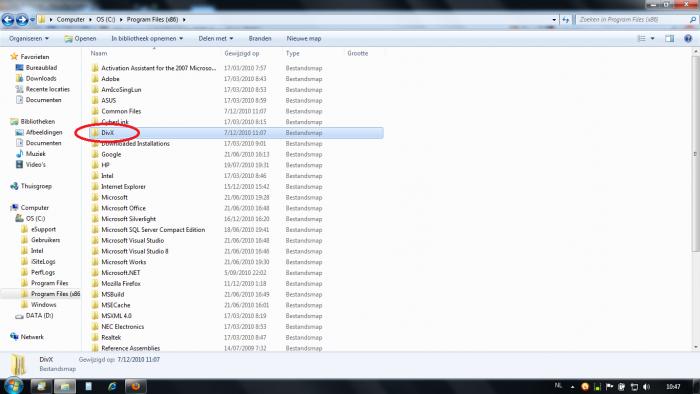Change view with the view icon
Image resolution: width=700 pixels, height=394 pixels.
[x=642, y=39]
